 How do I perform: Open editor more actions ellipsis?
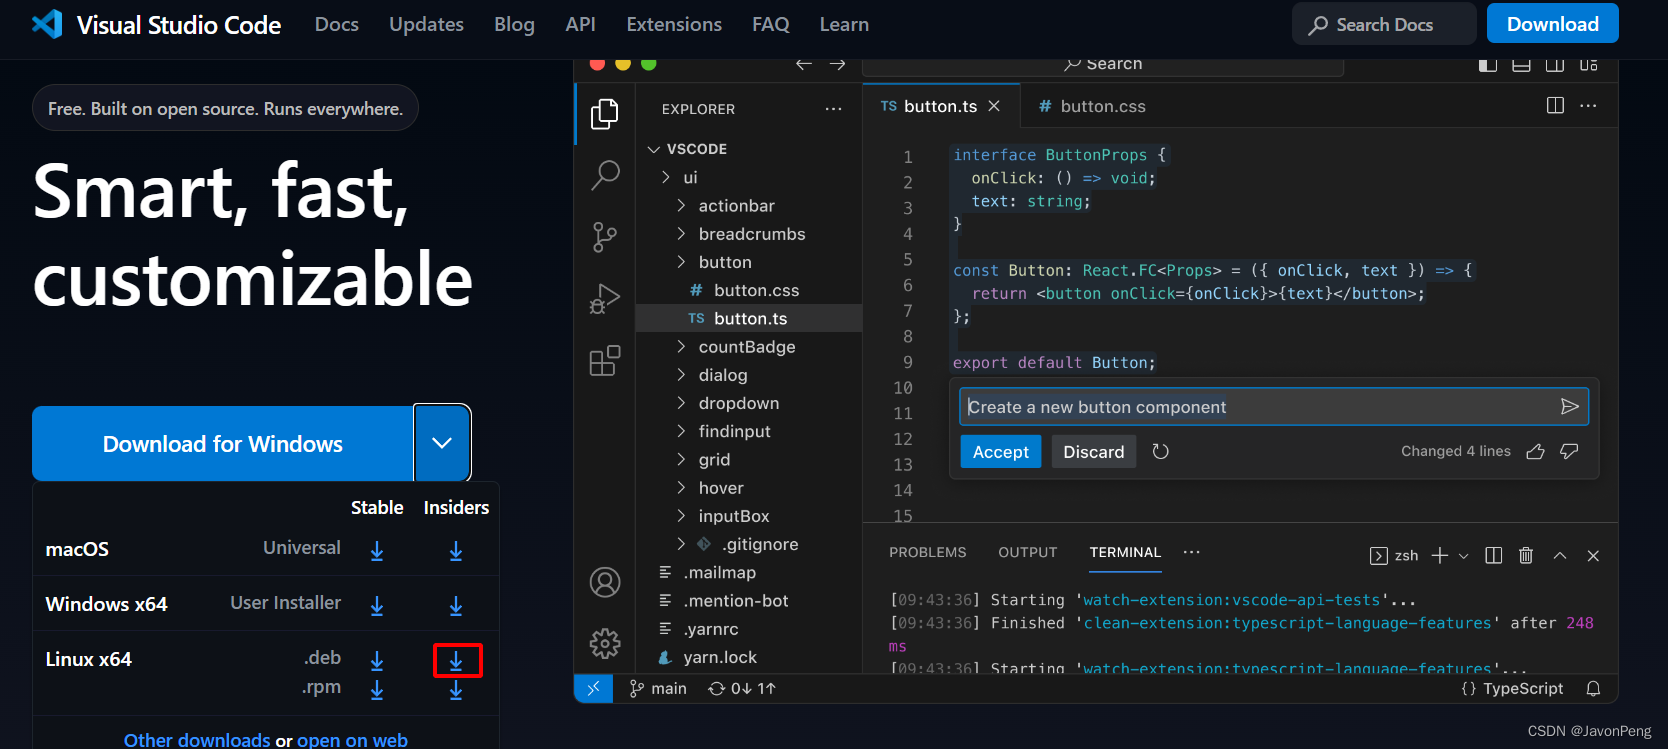tap(1588, 105)
